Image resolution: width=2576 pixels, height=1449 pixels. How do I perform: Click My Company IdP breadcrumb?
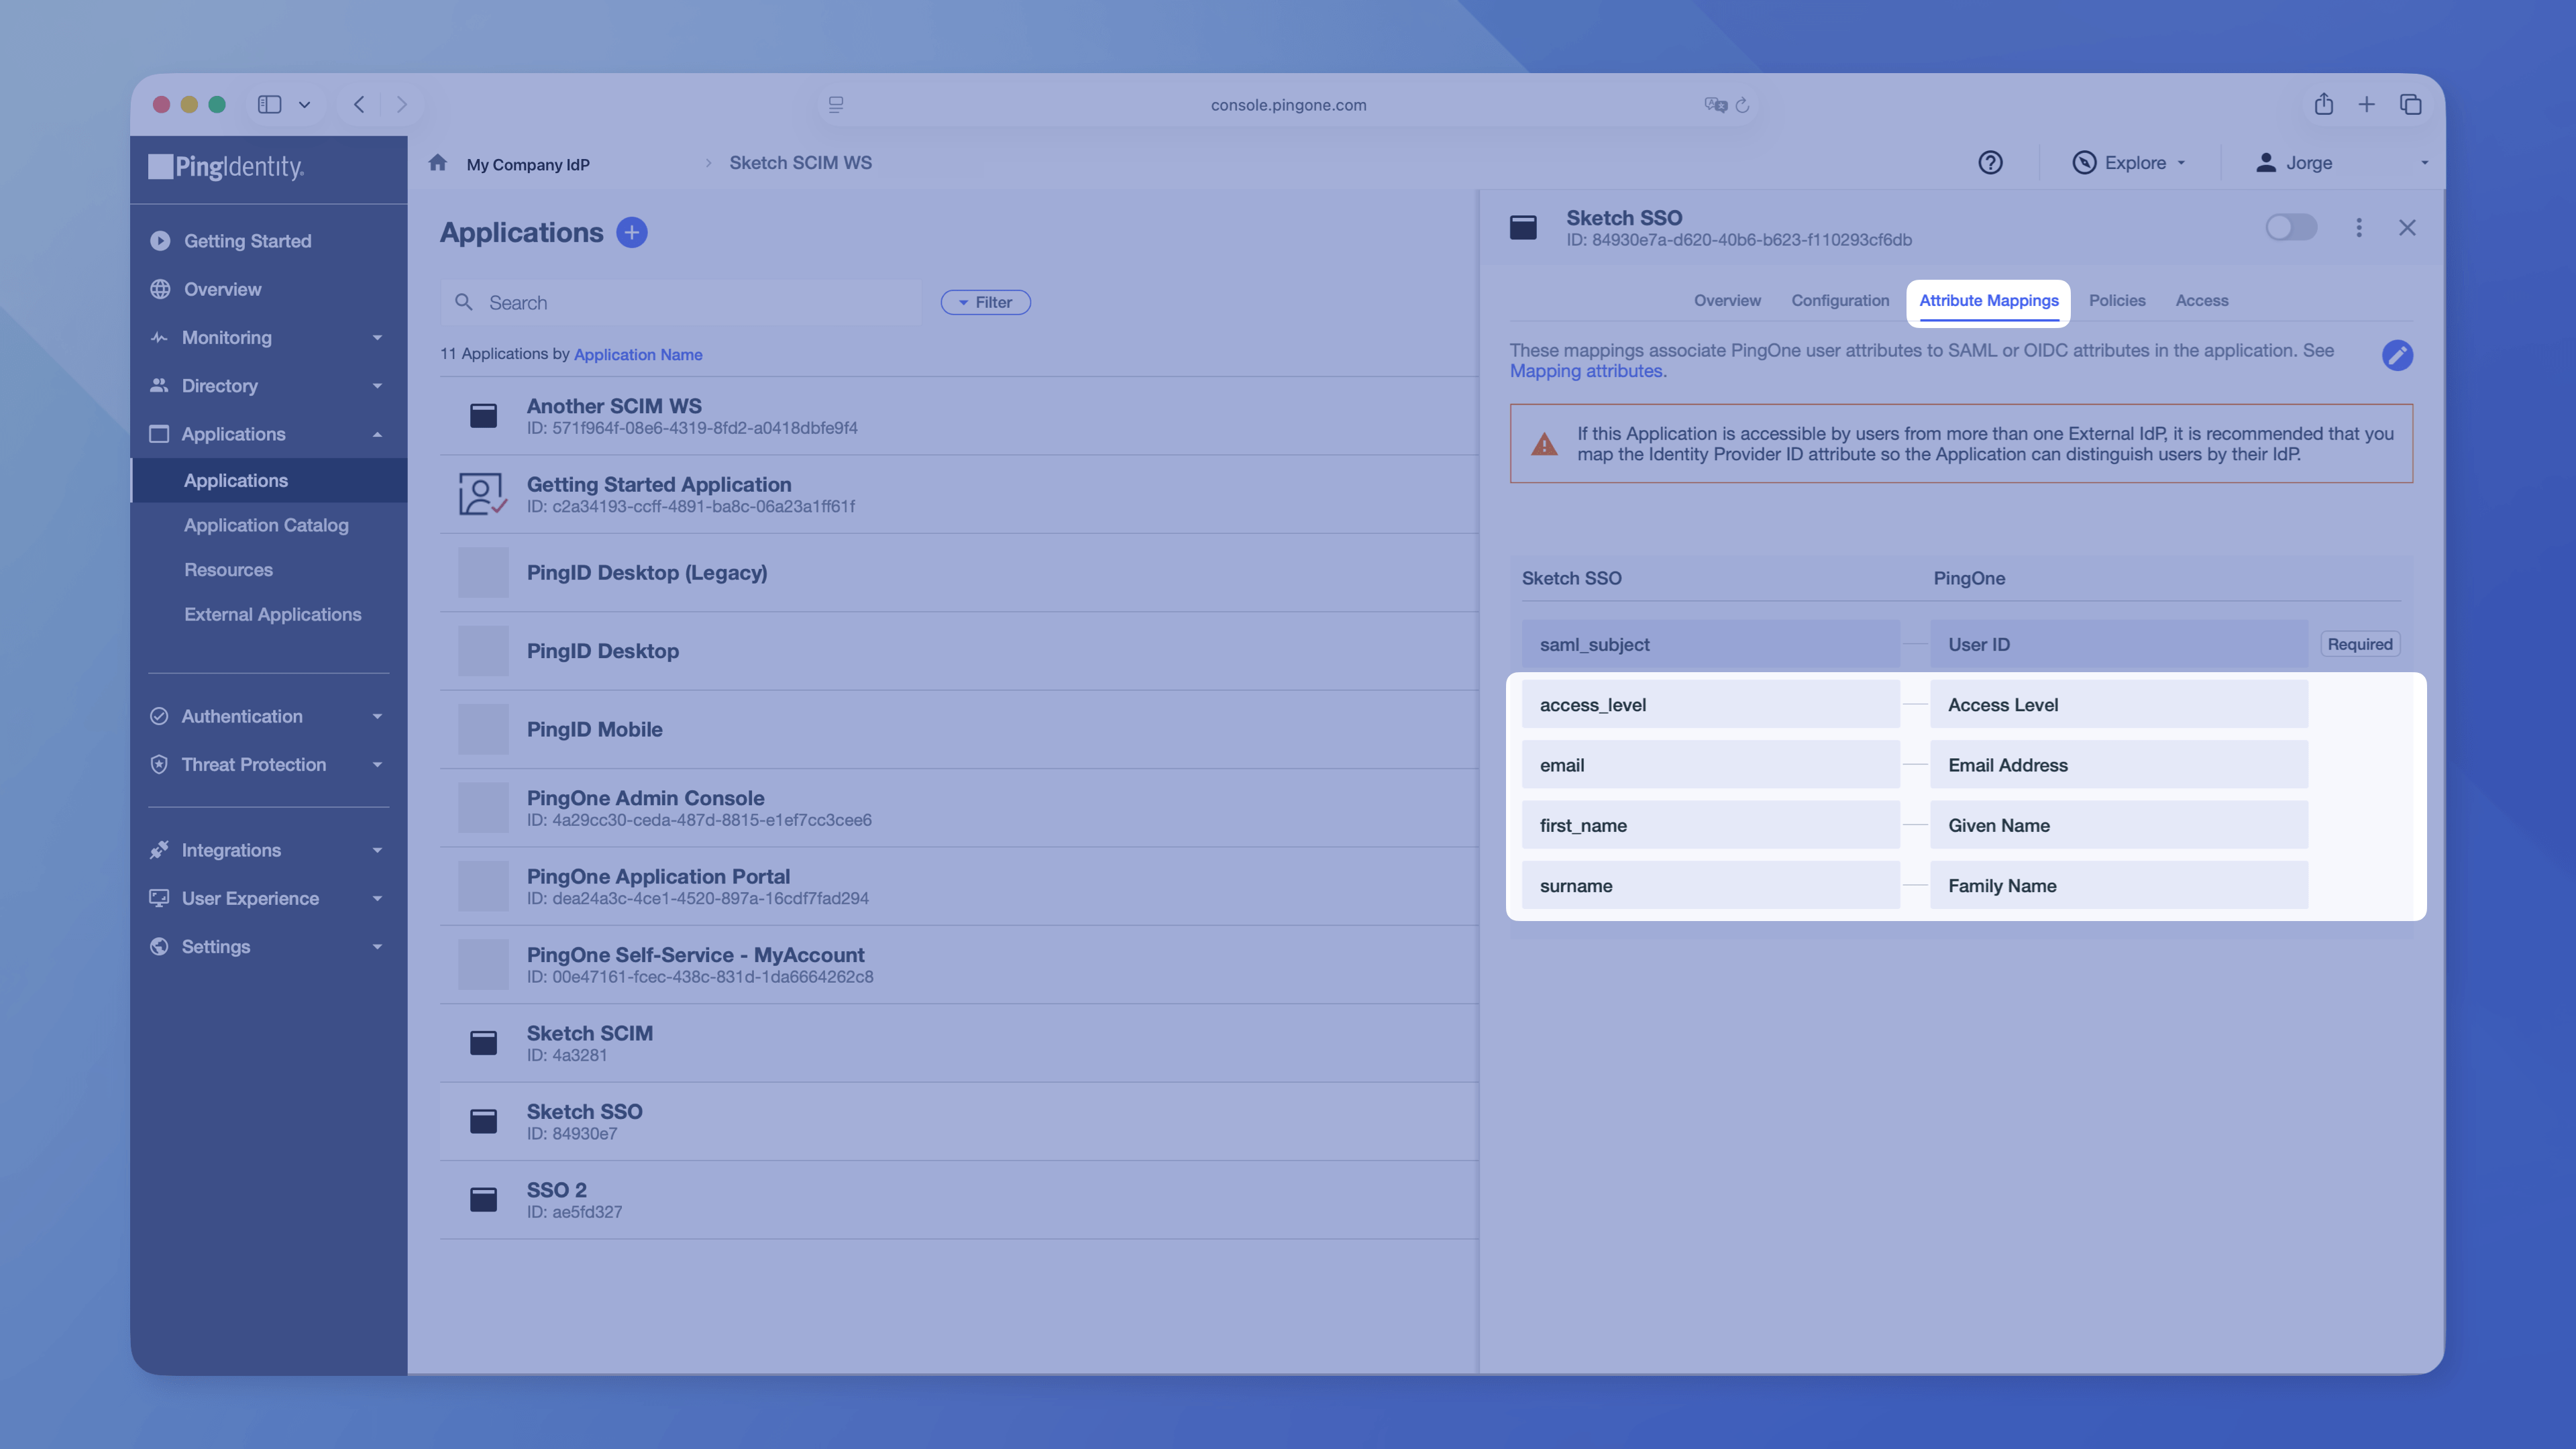[x=528, y=164]
